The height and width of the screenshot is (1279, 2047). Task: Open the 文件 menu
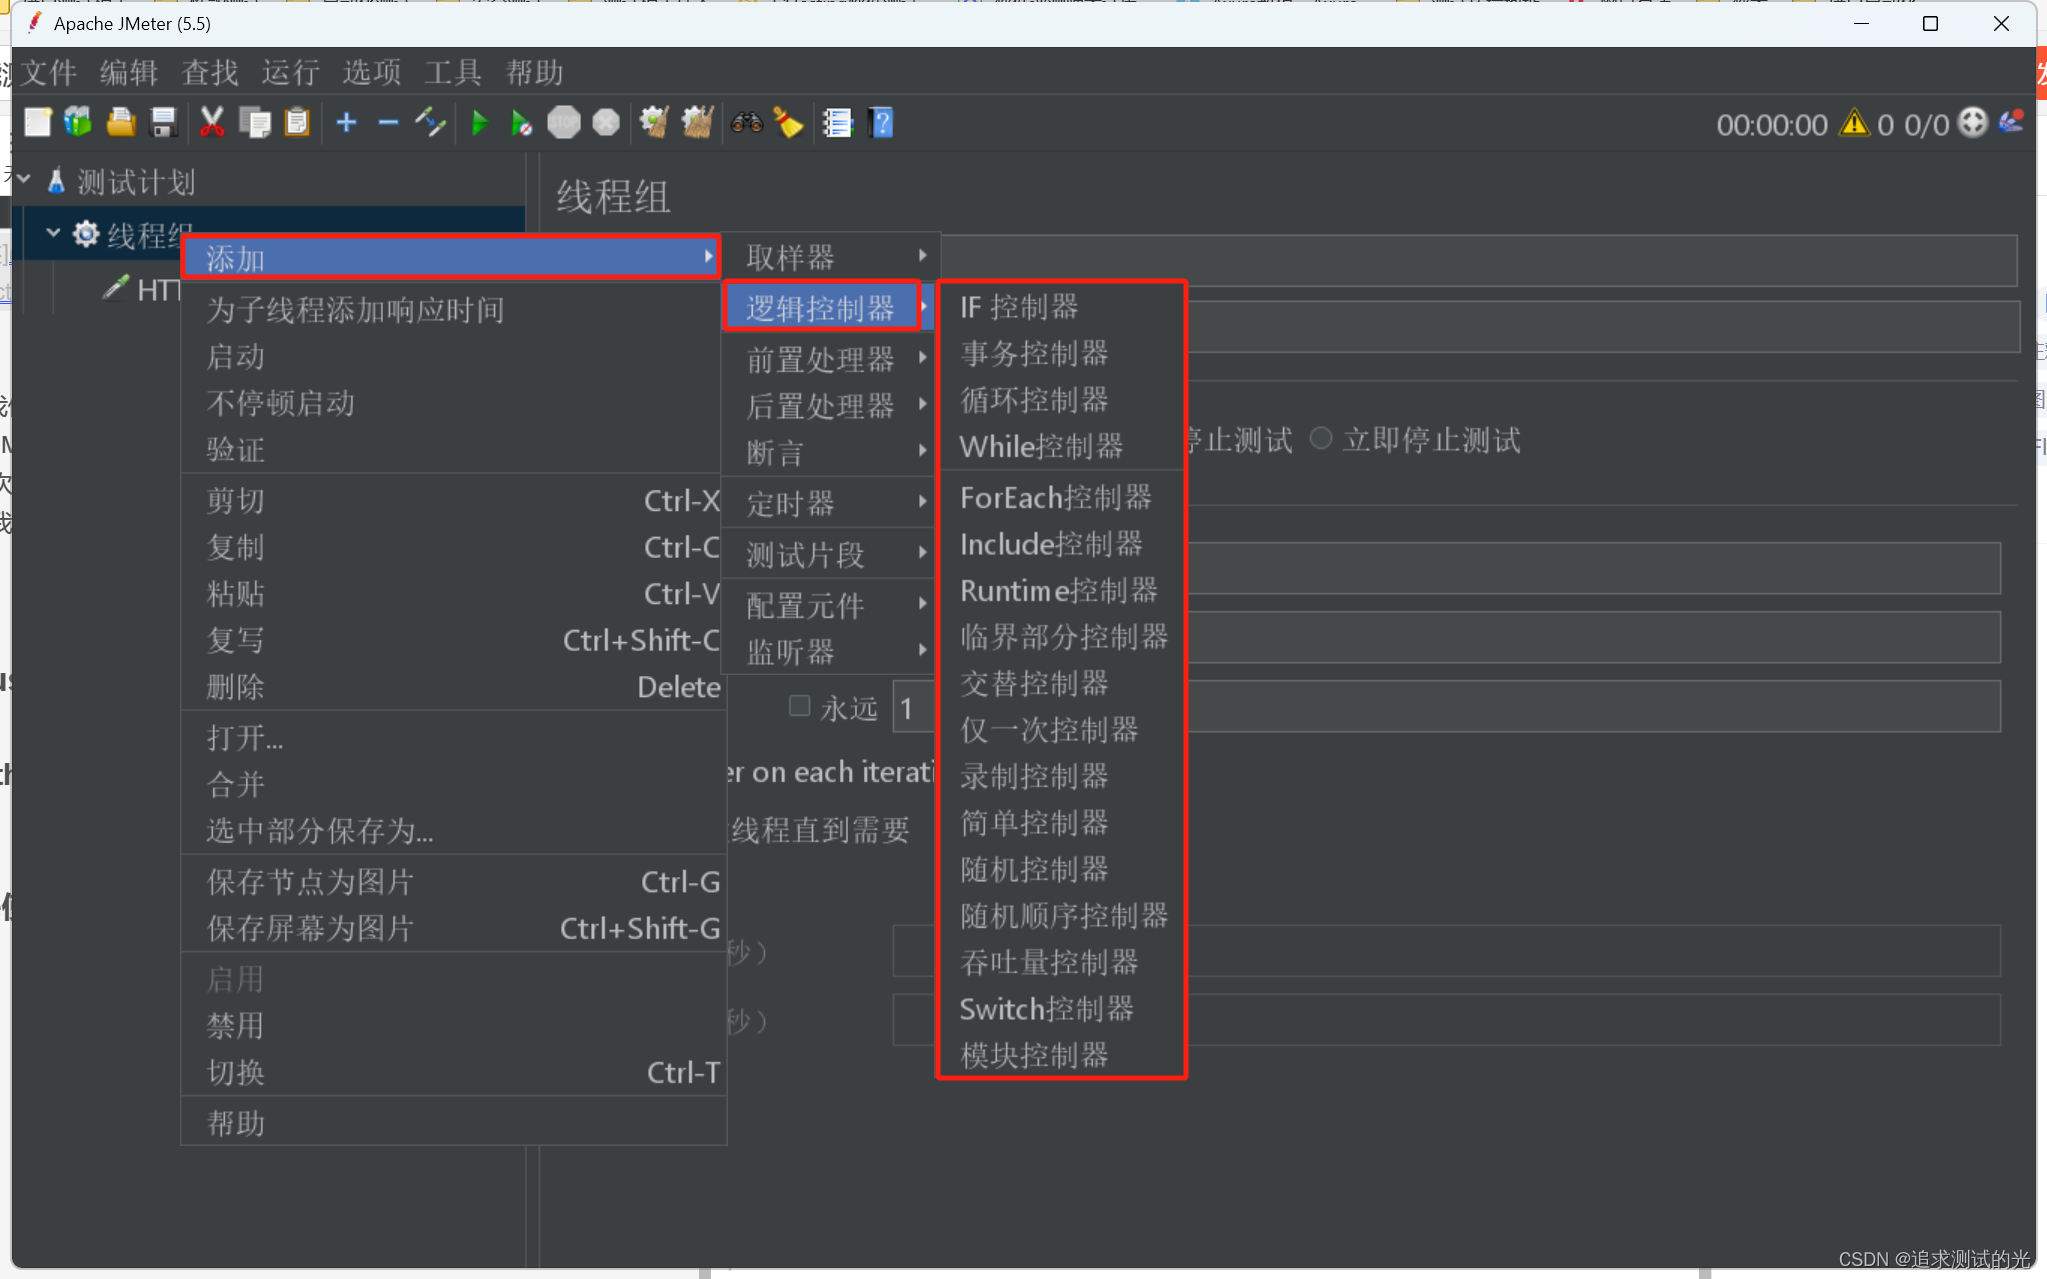[48, 72]
